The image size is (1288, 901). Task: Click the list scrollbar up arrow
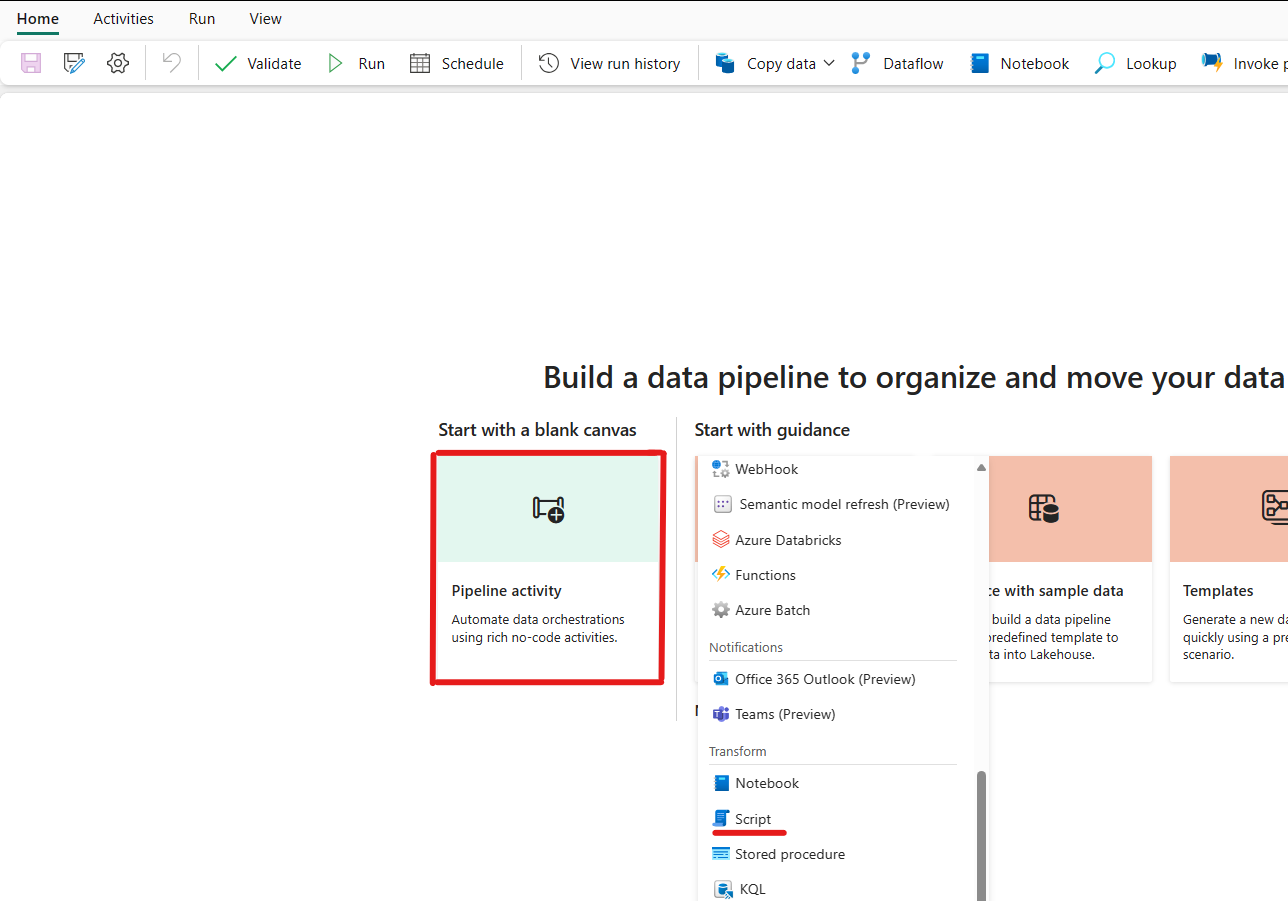coord(981,467)
